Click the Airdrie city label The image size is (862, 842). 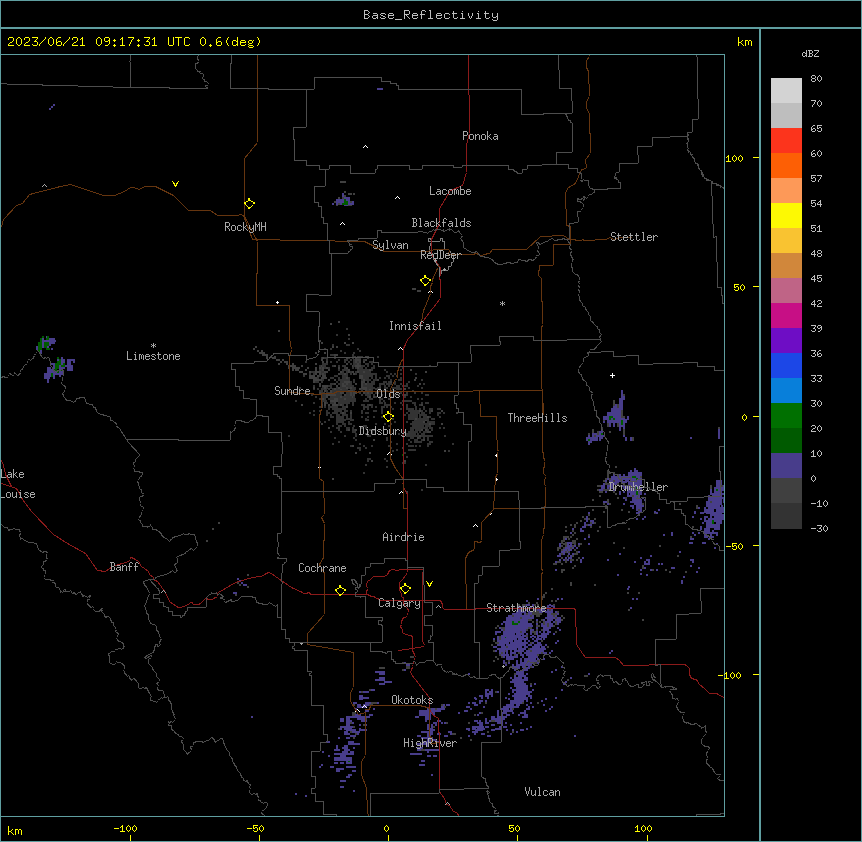click(403, 537)
